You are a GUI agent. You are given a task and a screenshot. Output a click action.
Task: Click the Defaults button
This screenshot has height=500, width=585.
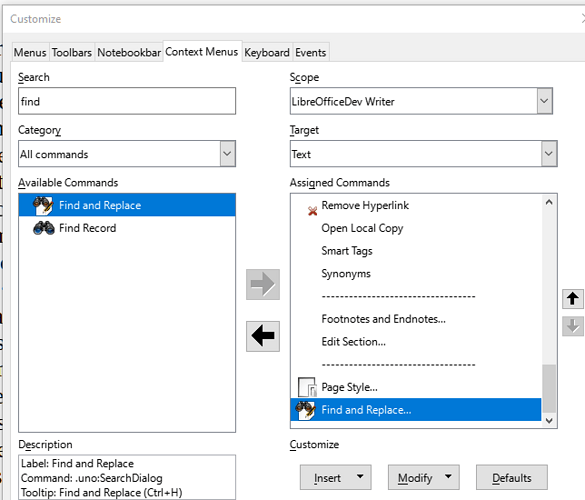(512, 477)
